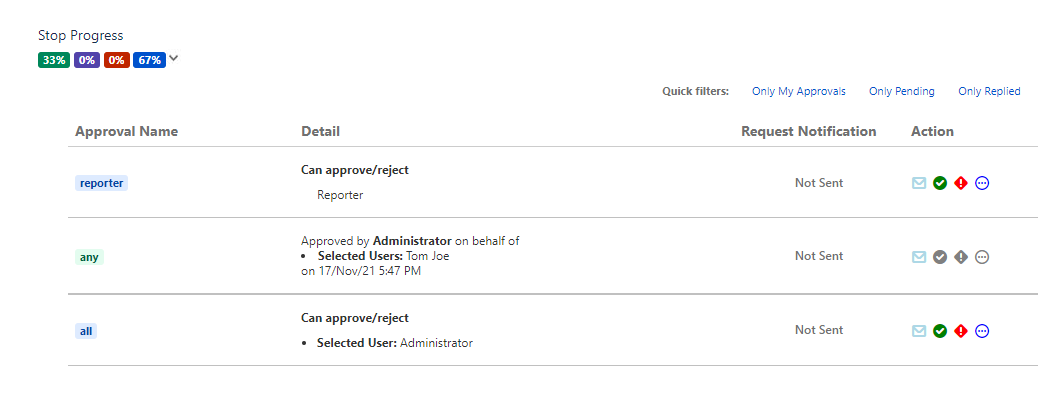Click the green 33% progress badge
1062x402 pixels.
[54, 60]
